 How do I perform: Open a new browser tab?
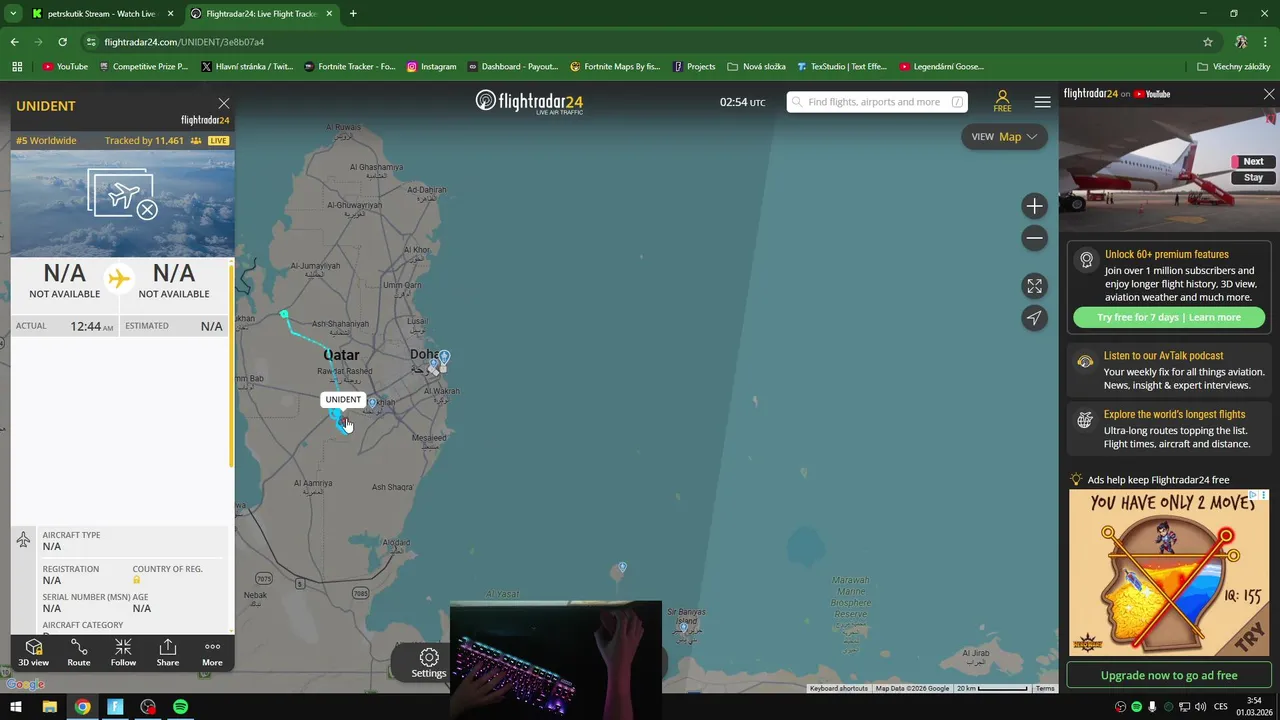(353, 14)
